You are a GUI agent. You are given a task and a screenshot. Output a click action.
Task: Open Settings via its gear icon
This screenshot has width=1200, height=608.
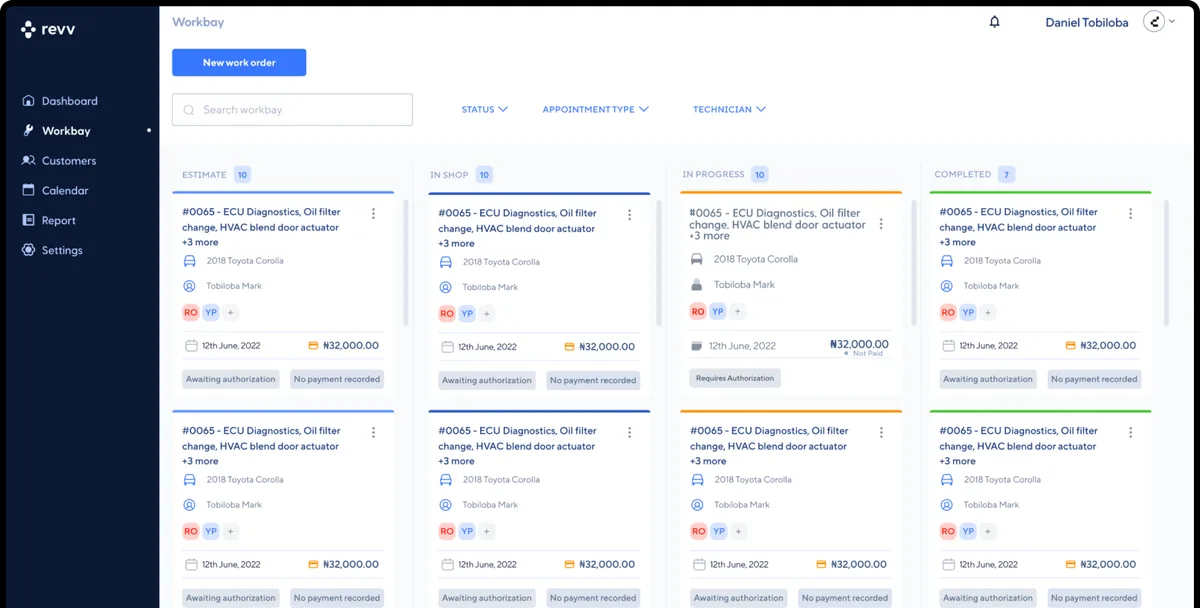pyautogui.click(x=28, y=250)
